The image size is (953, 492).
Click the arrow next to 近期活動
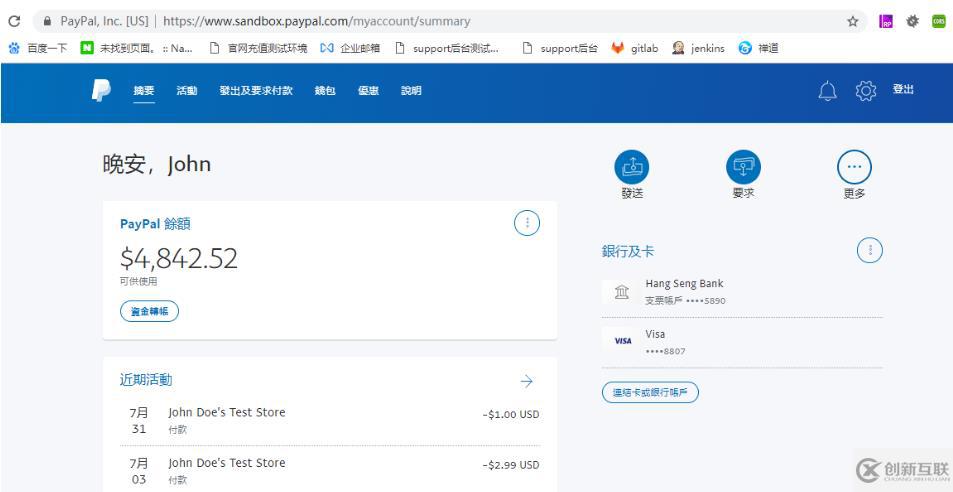[x=526, y=381]
